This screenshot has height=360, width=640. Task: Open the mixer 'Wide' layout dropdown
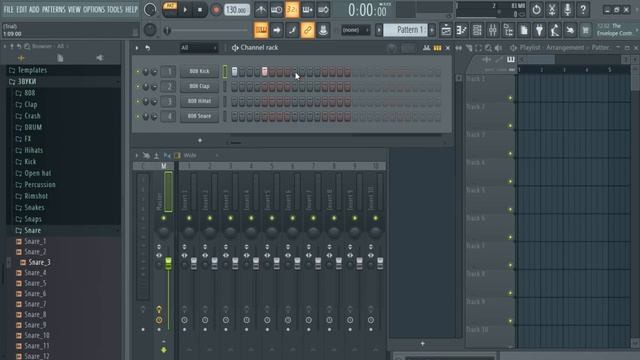[200, 156]
